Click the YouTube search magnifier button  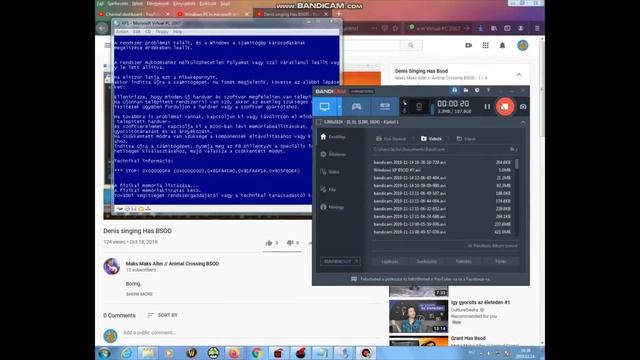(x=411, y=45)
